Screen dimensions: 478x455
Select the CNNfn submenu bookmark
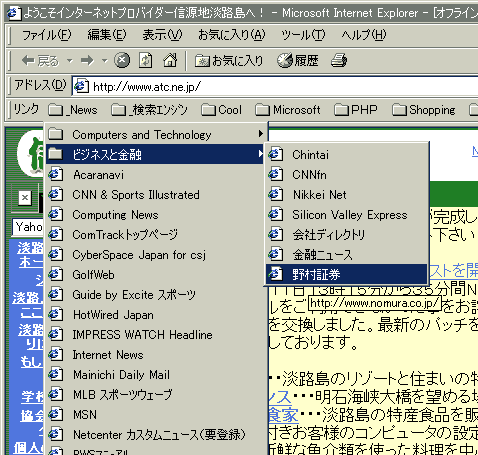click(x=347, y=175)
